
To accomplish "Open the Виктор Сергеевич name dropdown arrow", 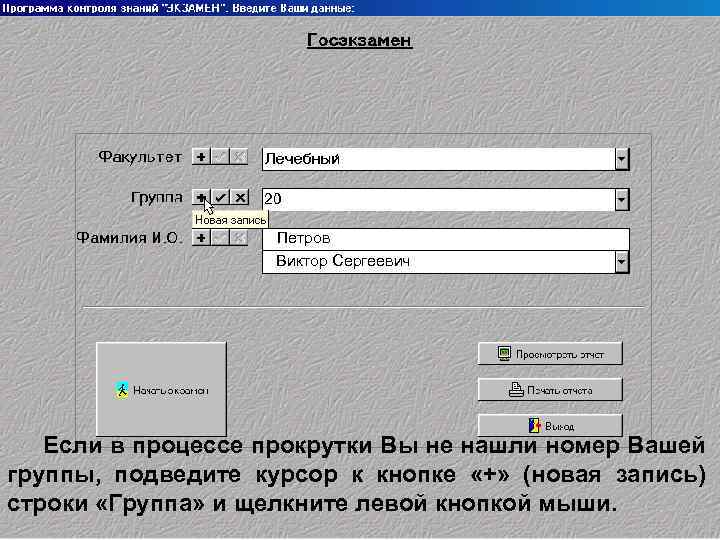I will (x=621, y=262).
